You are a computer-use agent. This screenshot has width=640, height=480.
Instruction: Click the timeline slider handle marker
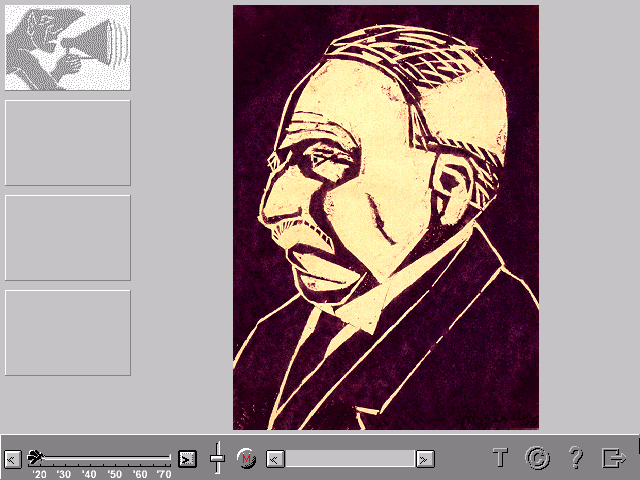[x=36, y=458]
